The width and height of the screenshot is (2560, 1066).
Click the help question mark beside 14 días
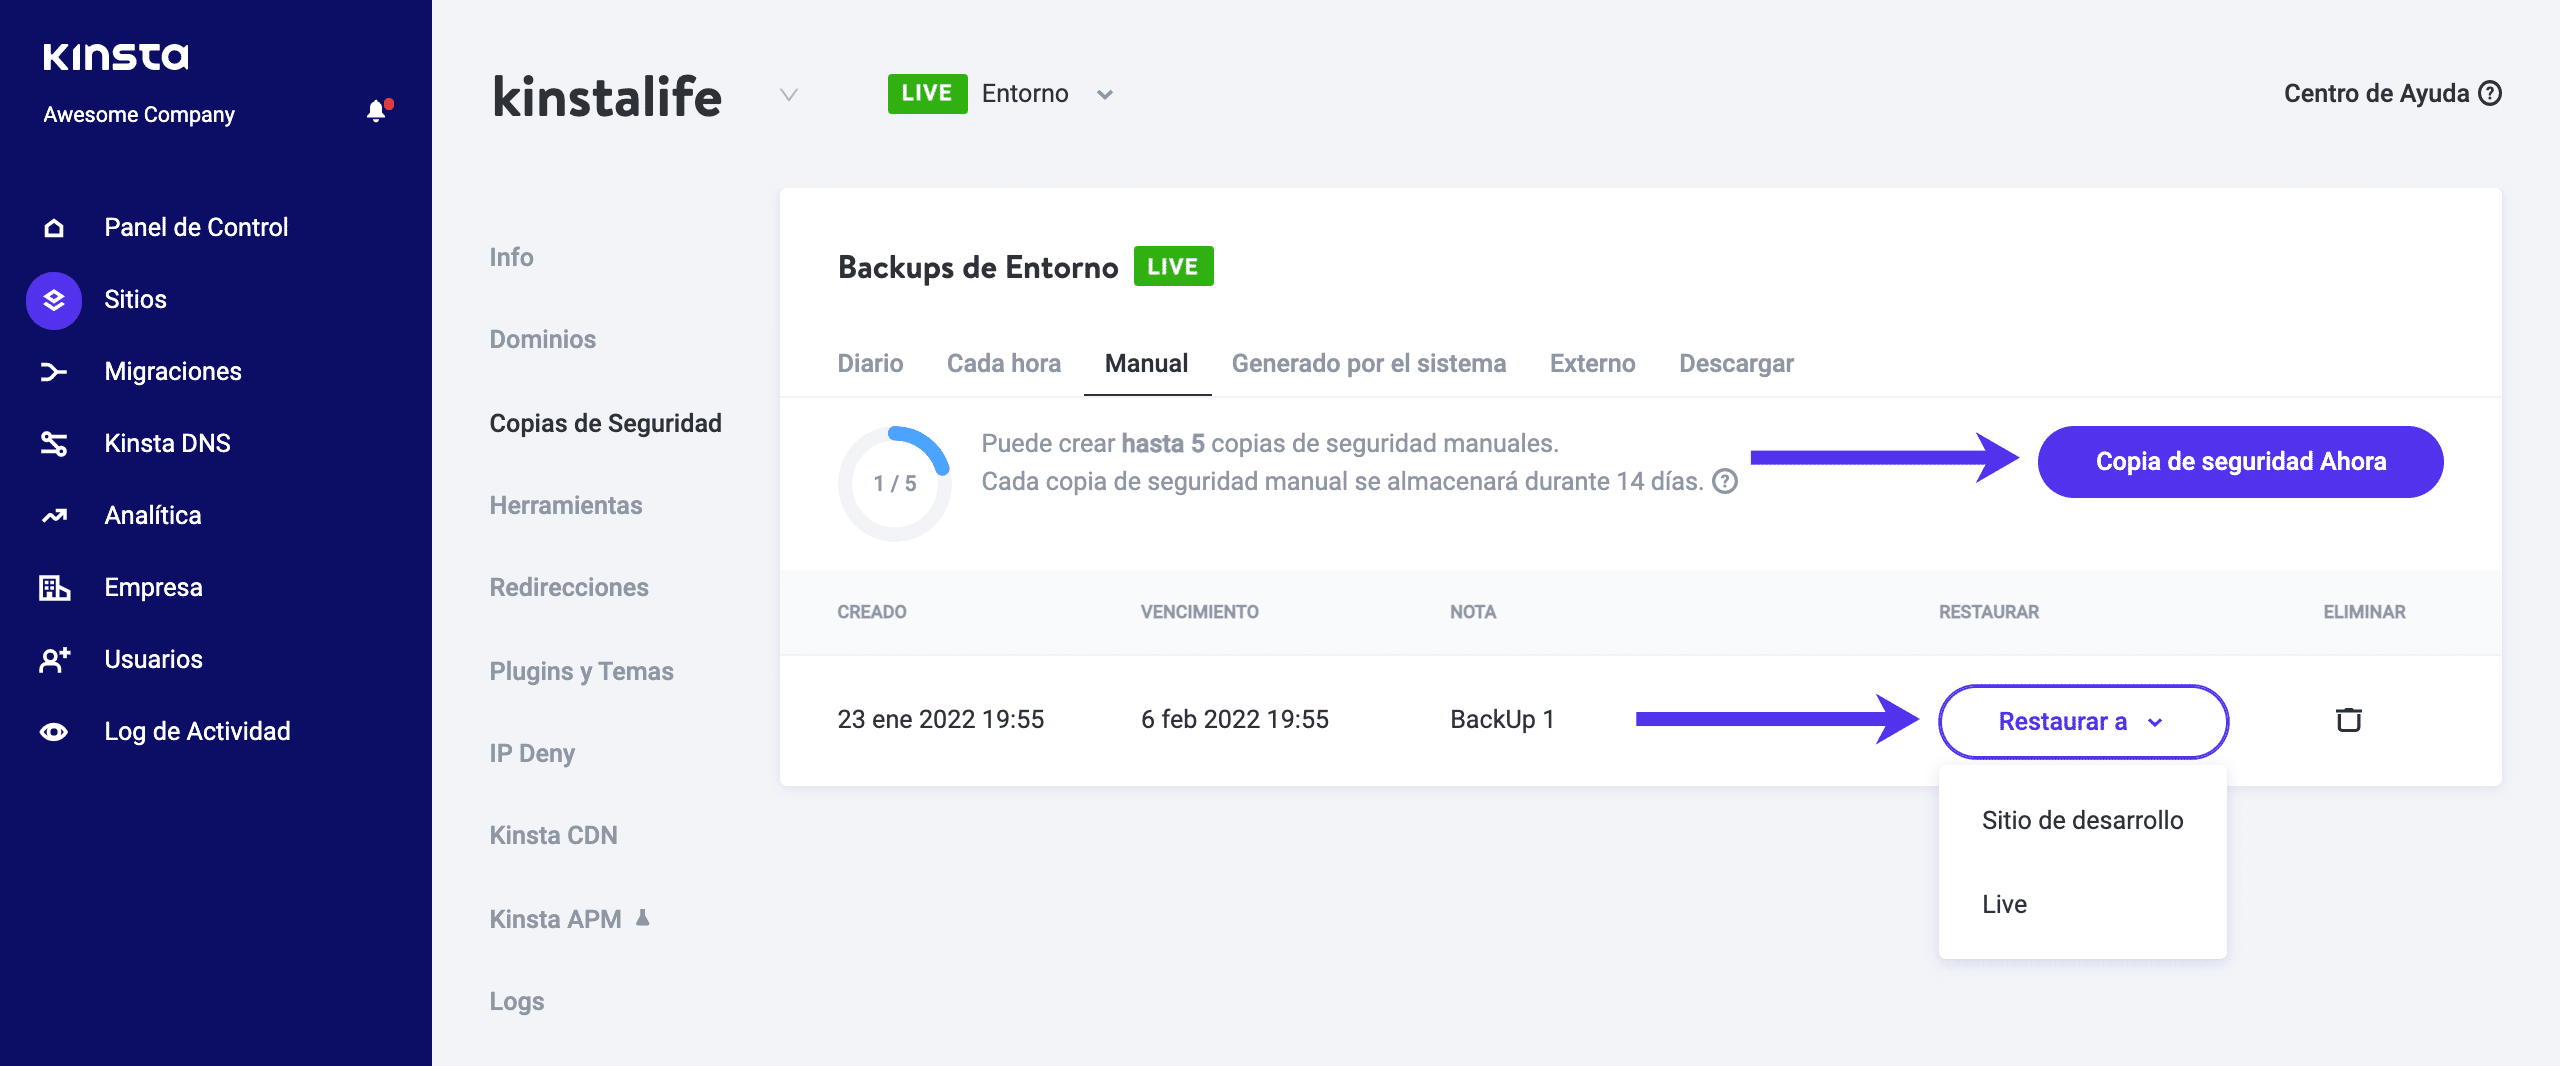[x=1725, y=482]
